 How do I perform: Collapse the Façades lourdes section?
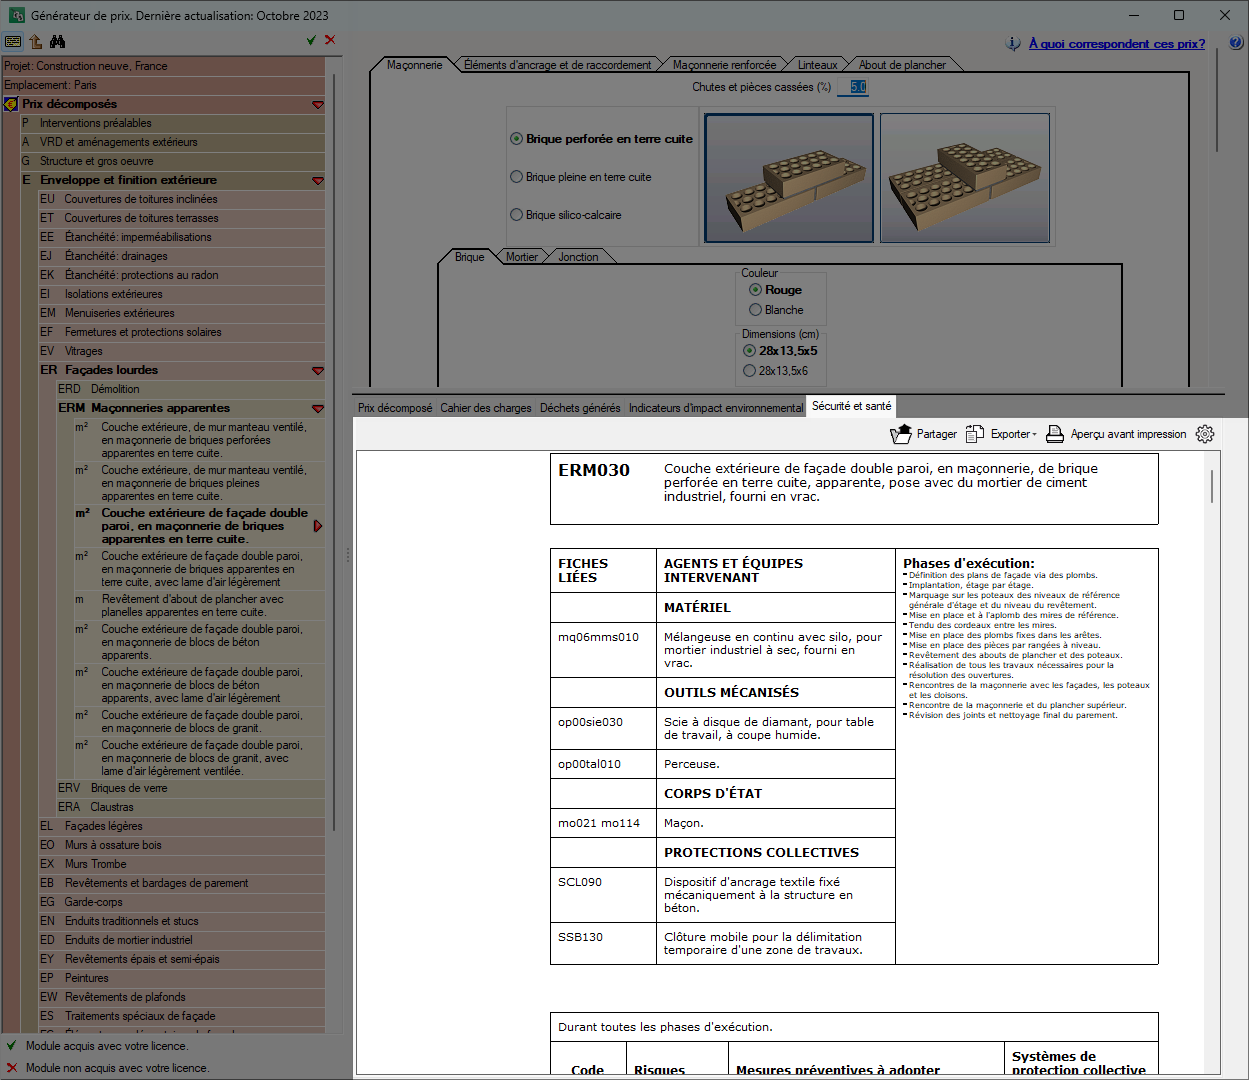[x=318, y=370]
